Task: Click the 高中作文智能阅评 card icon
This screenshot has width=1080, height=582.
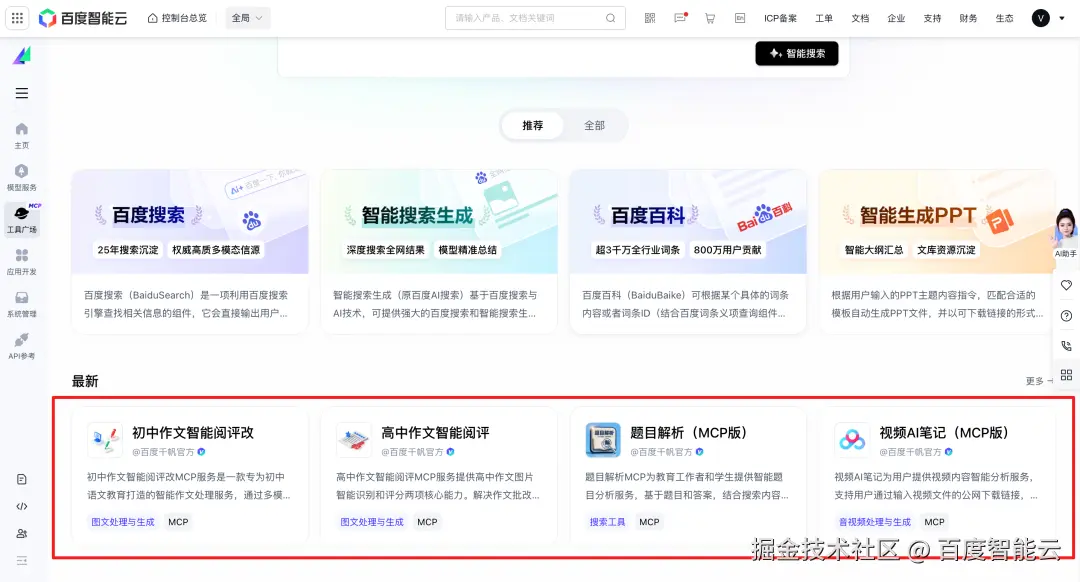Action: tap(354, 440)
